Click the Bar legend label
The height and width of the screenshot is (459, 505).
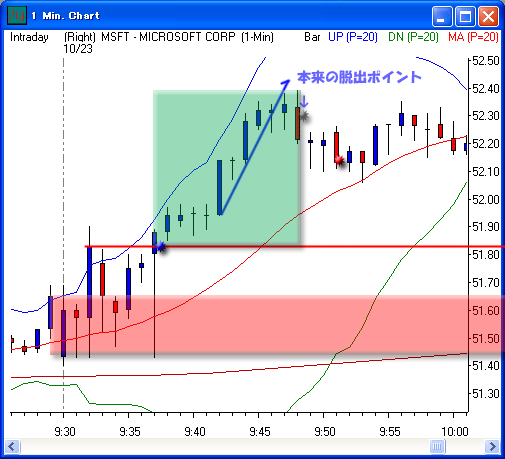coord(312,37)
